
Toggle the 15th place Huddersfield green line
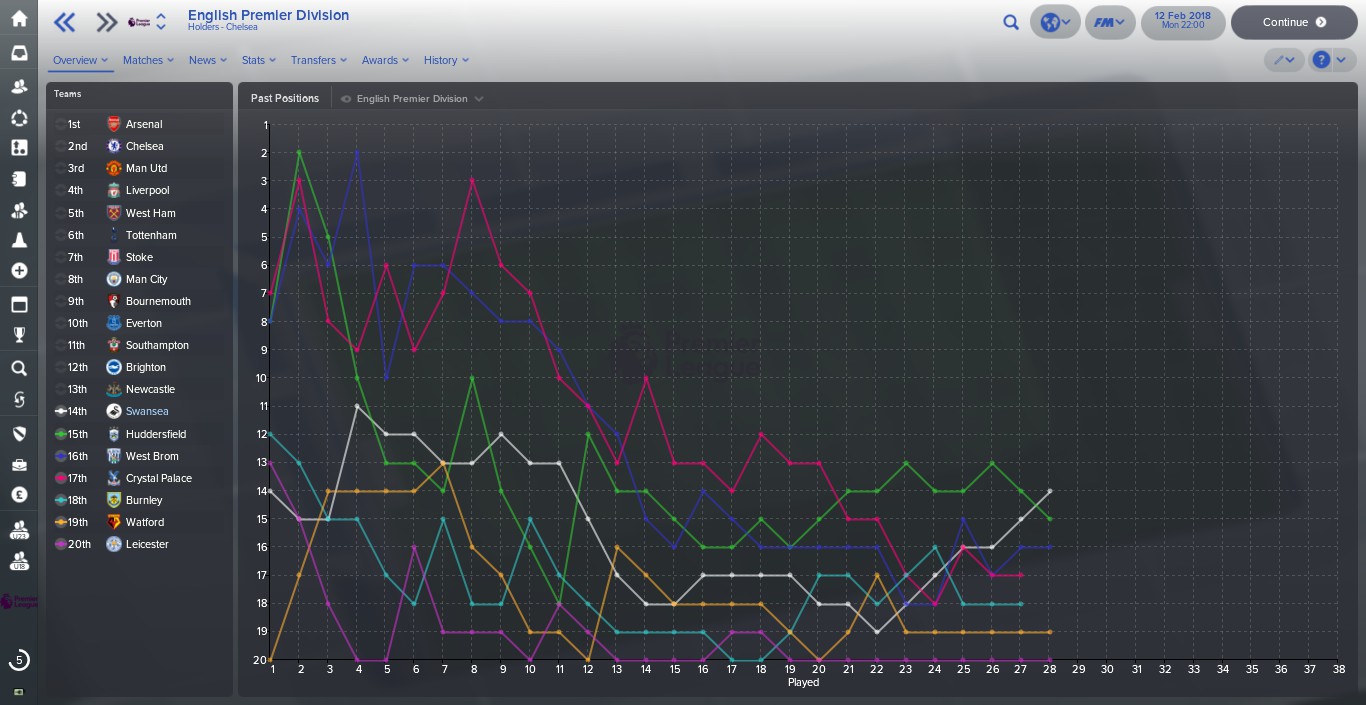pos(61,434)
